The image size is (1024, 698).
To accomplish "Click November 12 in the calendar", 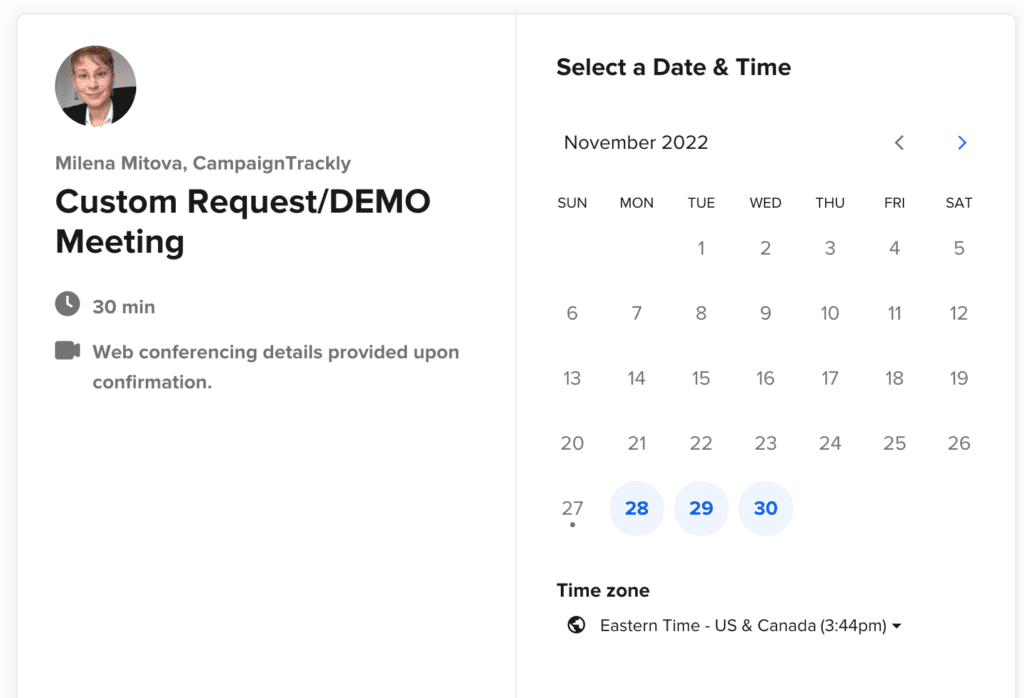I will click(x=958, y=313).
